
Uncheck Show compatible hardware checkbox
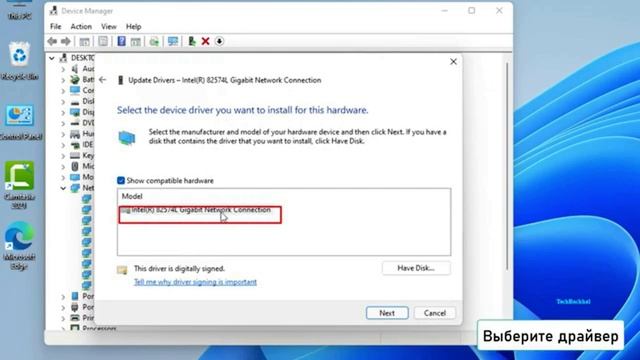121,180
